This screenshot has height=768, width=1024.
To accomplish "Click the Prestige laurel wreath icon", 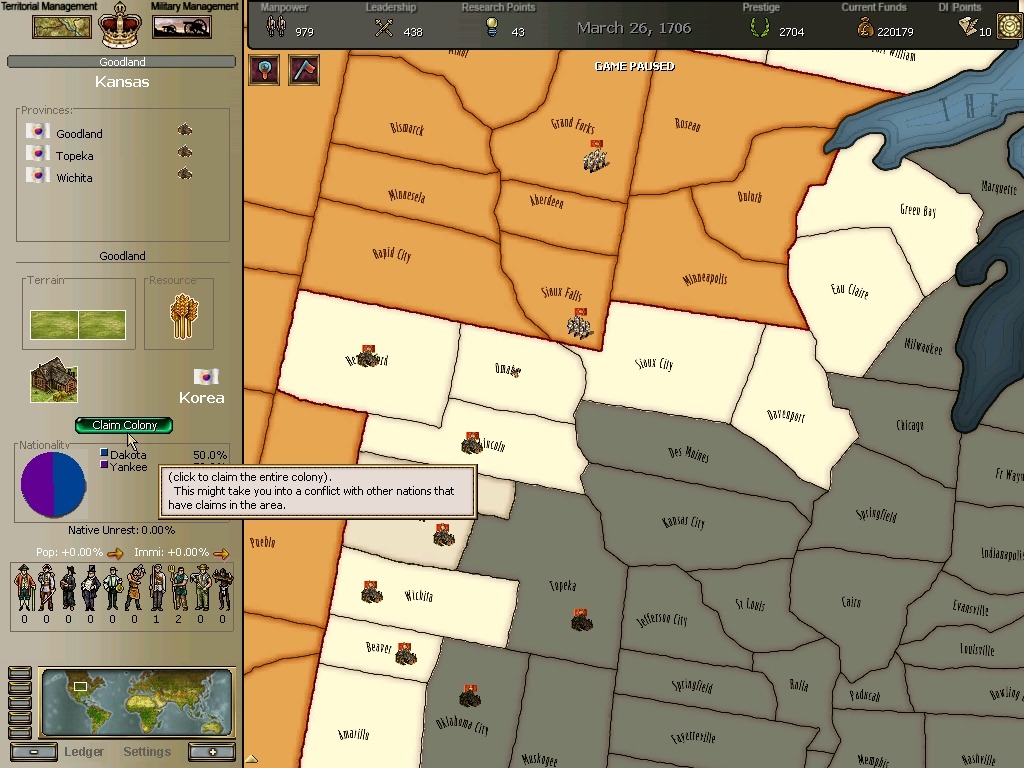I will [x=760, y=27].
